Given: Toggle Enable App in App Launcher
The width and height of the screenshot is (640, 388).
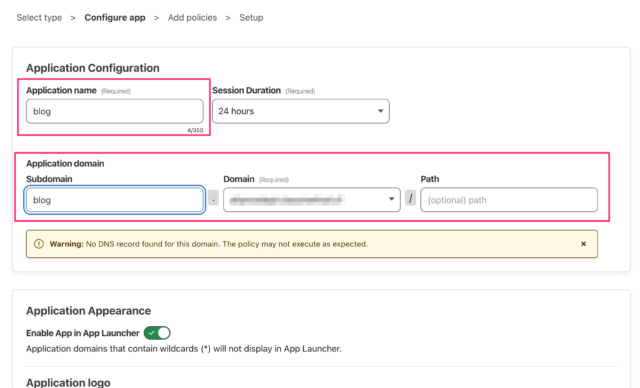Looking at the screenshot, I should point(157,333).
